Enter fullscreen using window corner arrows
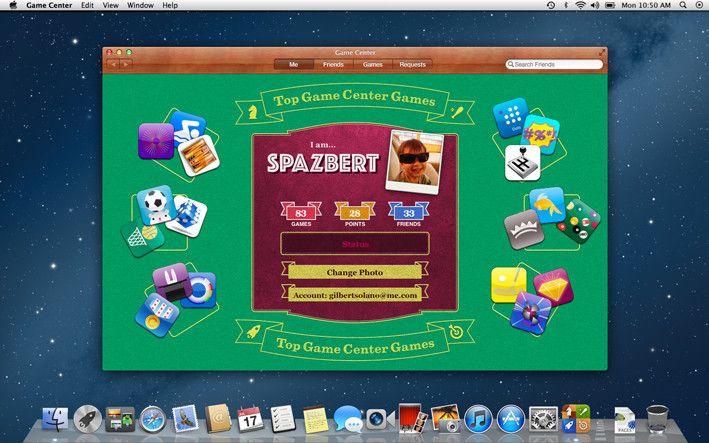The image size is (709, 443). tap(602, 52)
